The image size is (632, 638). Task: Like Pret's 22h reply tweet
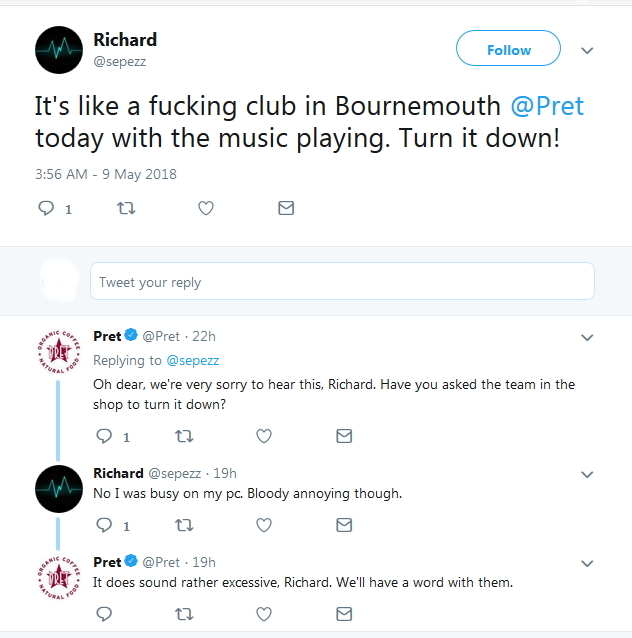264,436
